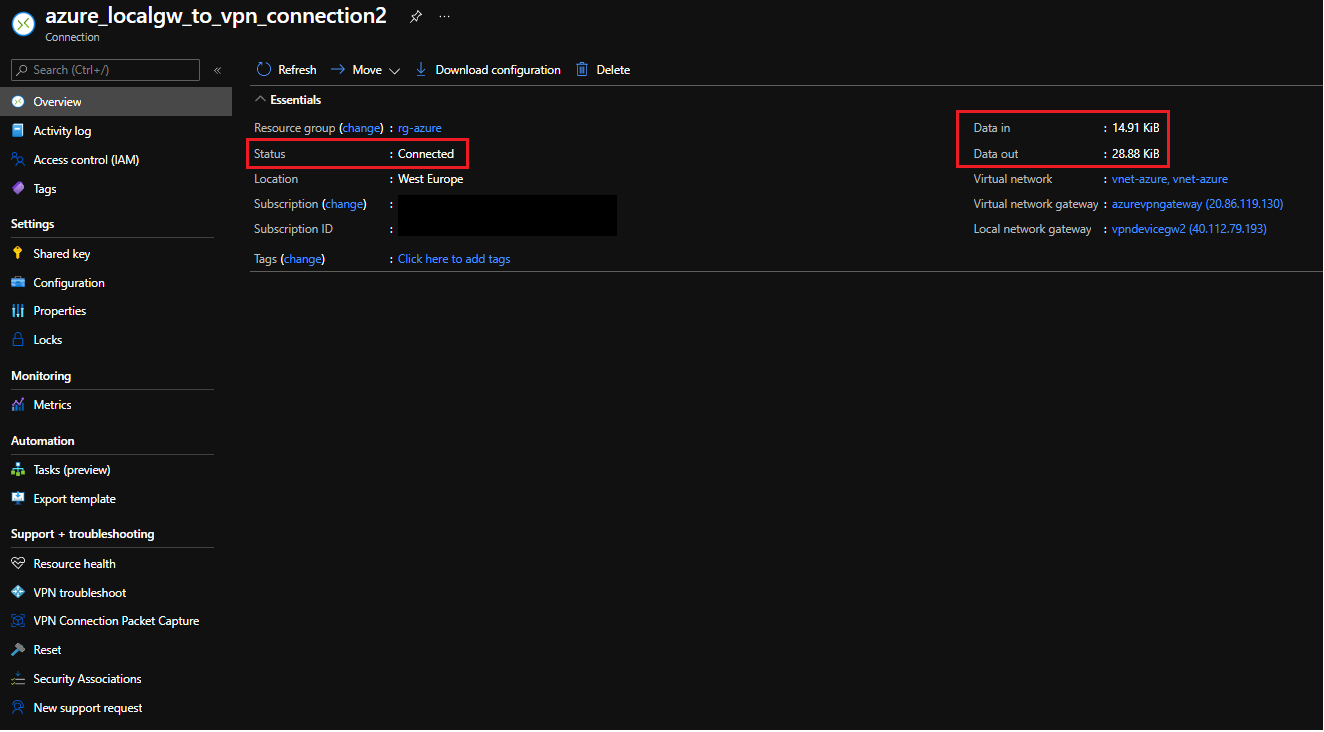Open VPN Connection Packet Capture page
The height and width of the screenshot is (732, 1324).
[116, 621]
